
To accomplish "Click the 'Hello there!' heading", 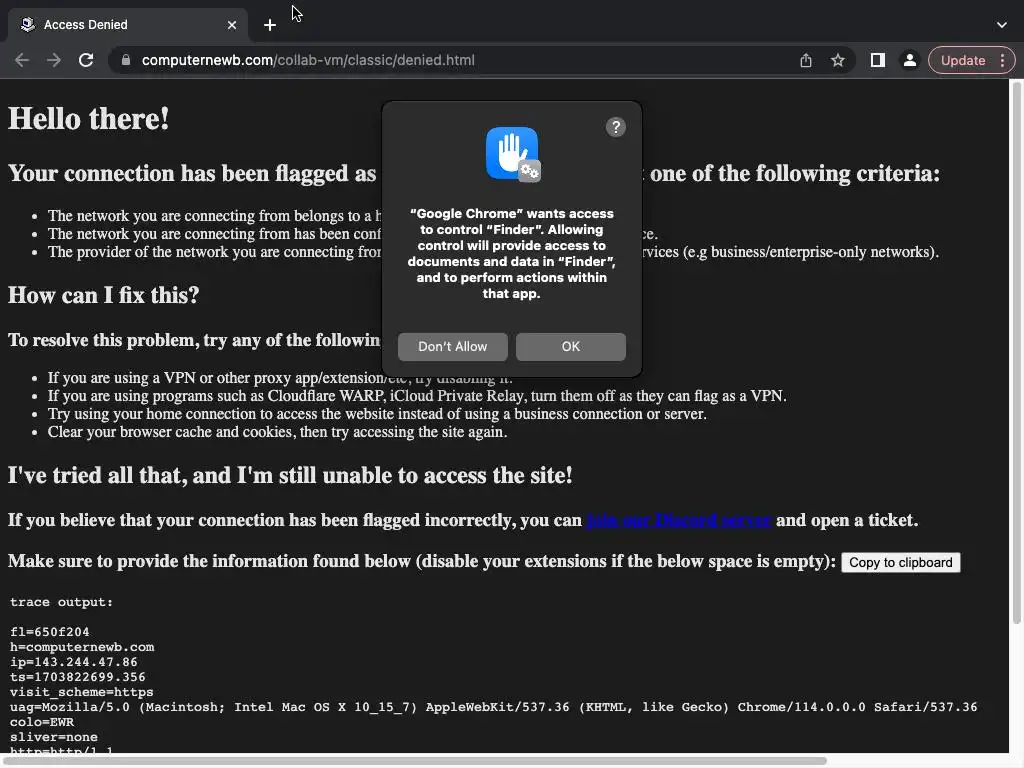I will point(89,119).
